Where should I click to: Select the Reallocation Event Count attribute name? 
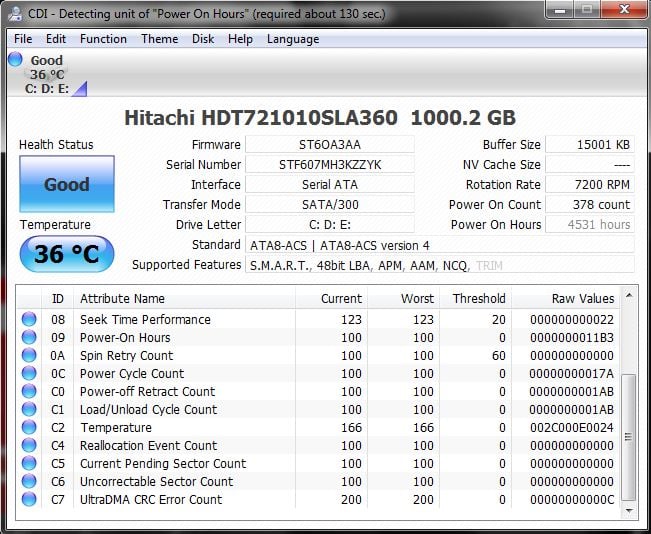coord(148,446)
